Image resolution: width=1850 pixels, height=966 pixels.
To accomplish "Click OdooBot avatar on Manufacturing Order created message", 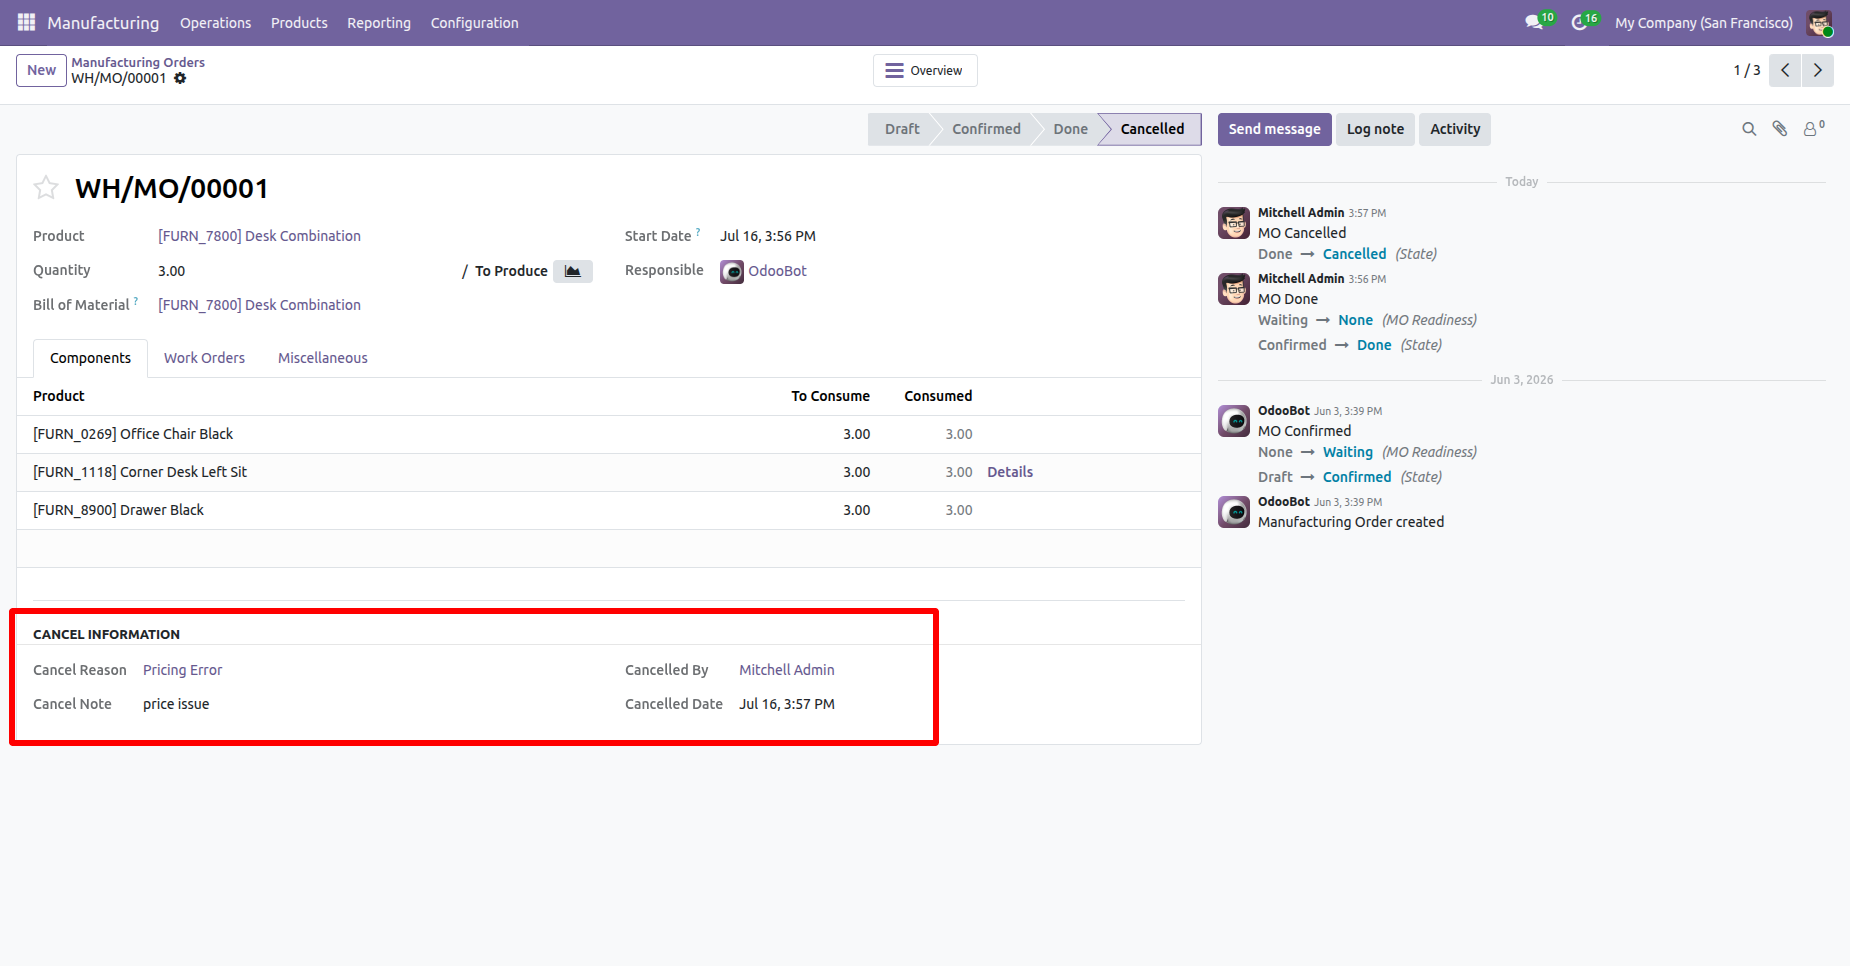I will click(x=1234, y=512).
